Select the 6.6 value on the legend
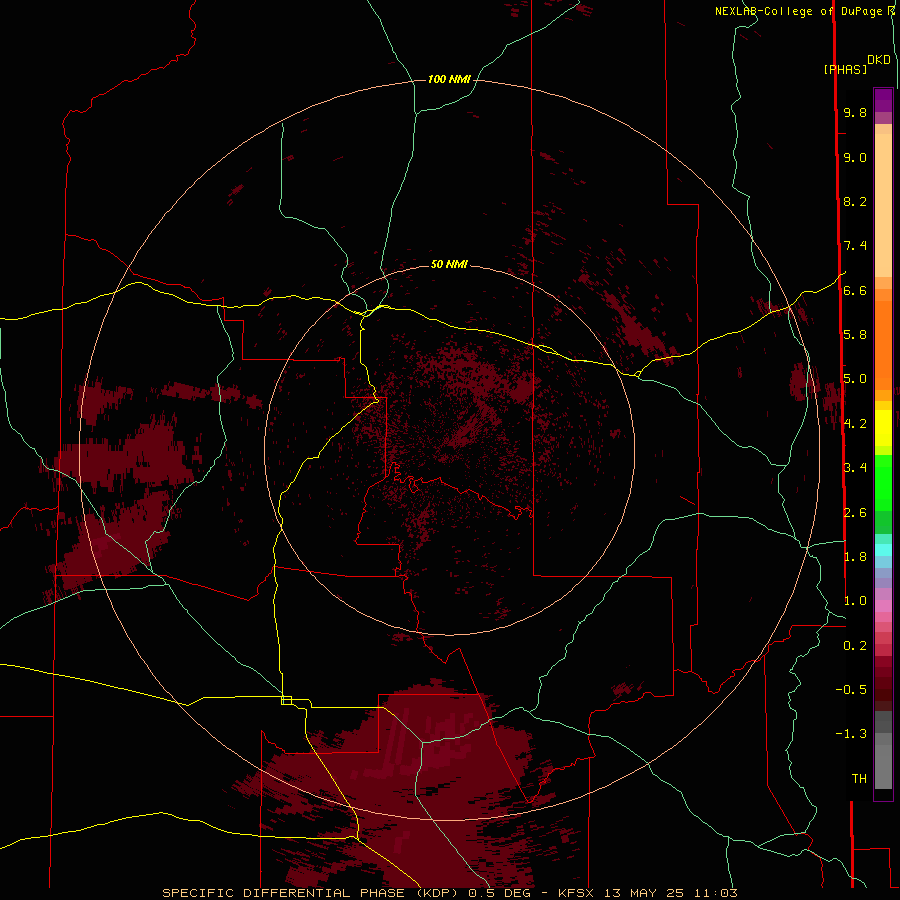The image size is (900, 900). pos(855,290)
